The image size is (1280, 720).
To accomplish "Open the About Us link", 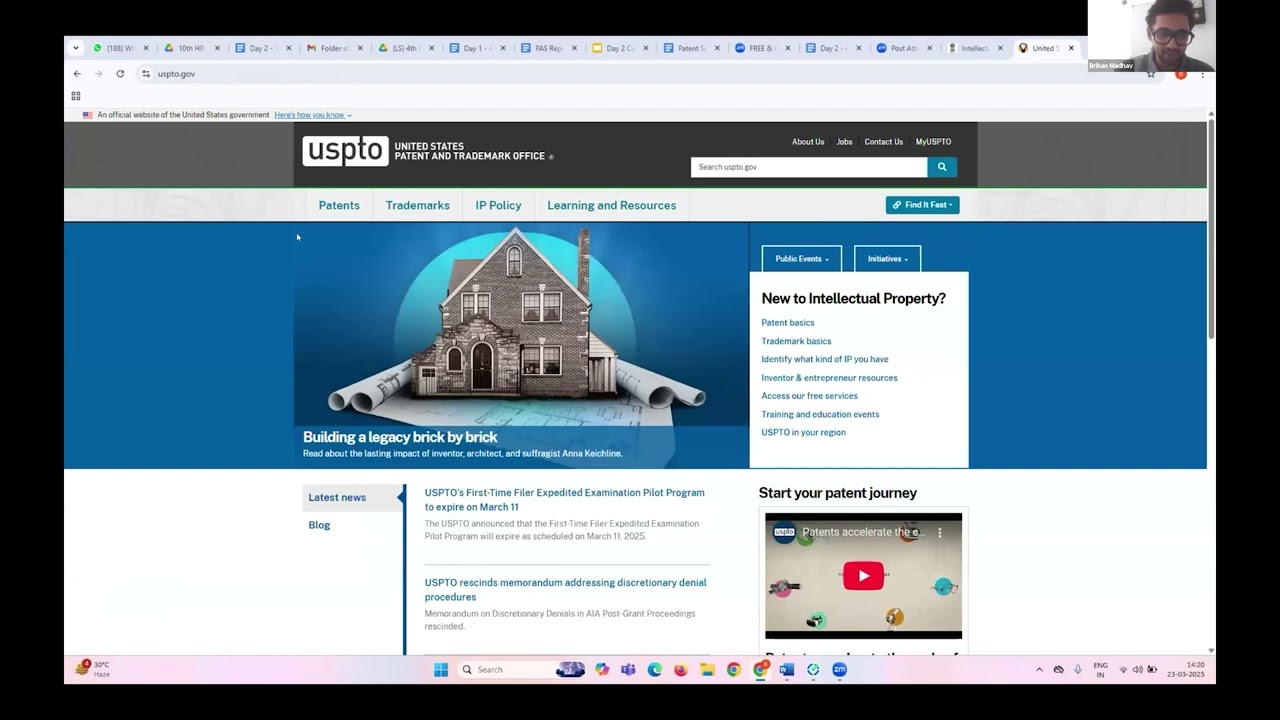I will [x=808, y=142].
